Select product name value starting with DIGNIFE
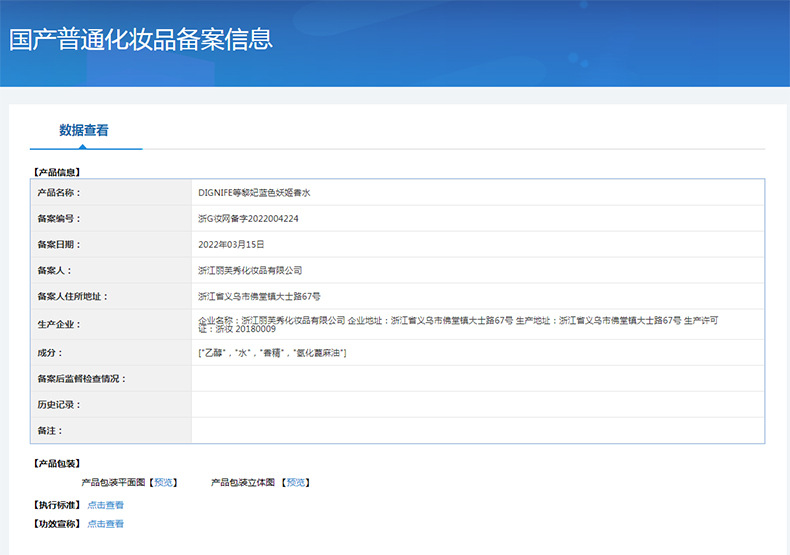This screenshot has width=790, height=555. click(x=254, y=192)
